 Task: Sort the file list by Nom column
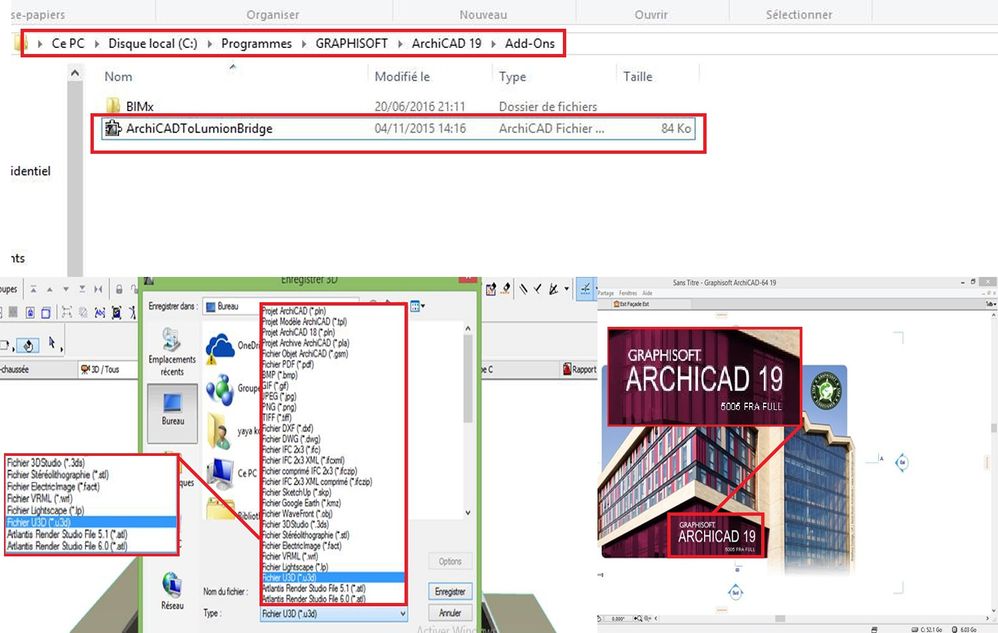click(x=118, y=76)
